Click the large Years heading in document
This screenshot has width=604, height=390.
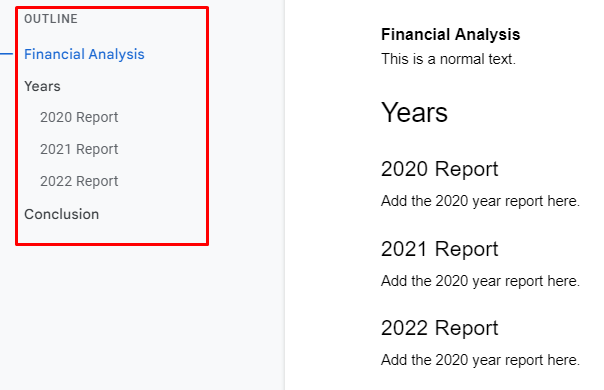(414, 113)
